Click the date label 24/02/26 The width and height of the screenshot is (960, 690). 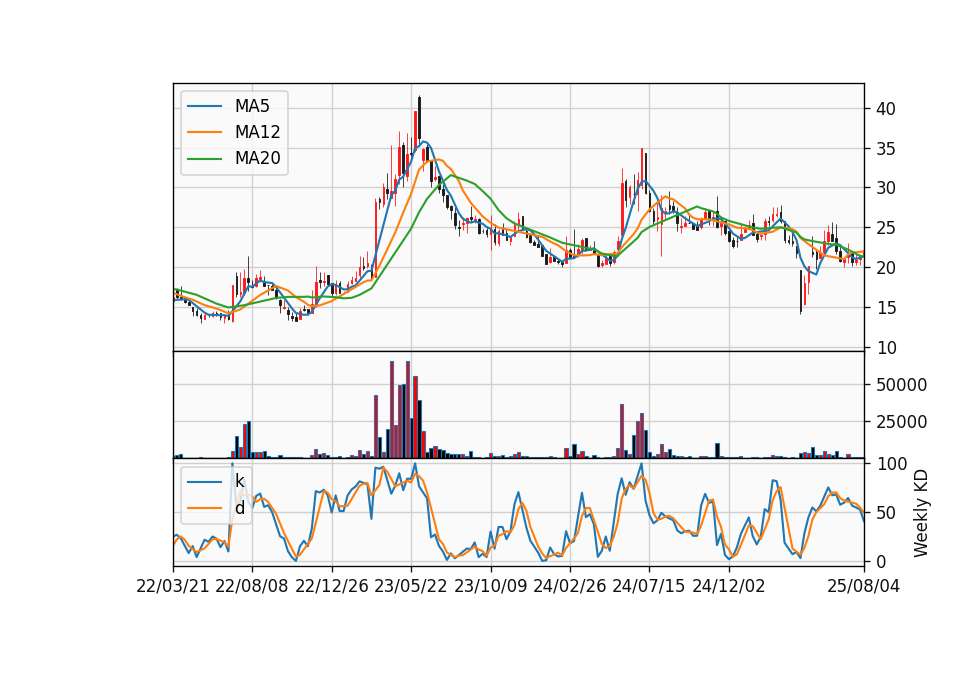tap(570, 586)
